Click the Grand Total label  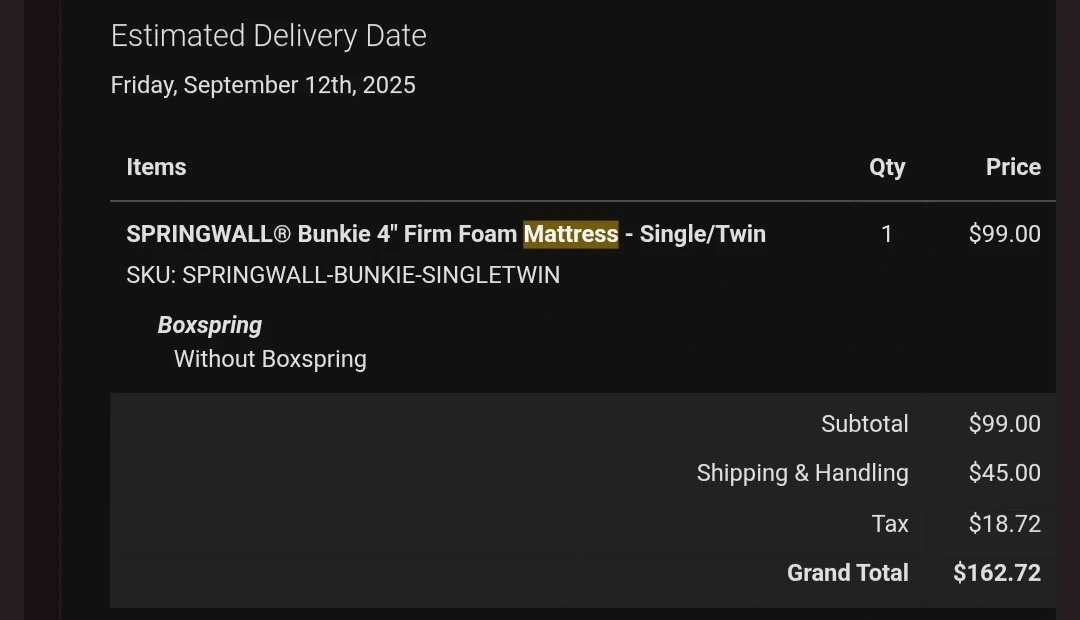(847, 573)
